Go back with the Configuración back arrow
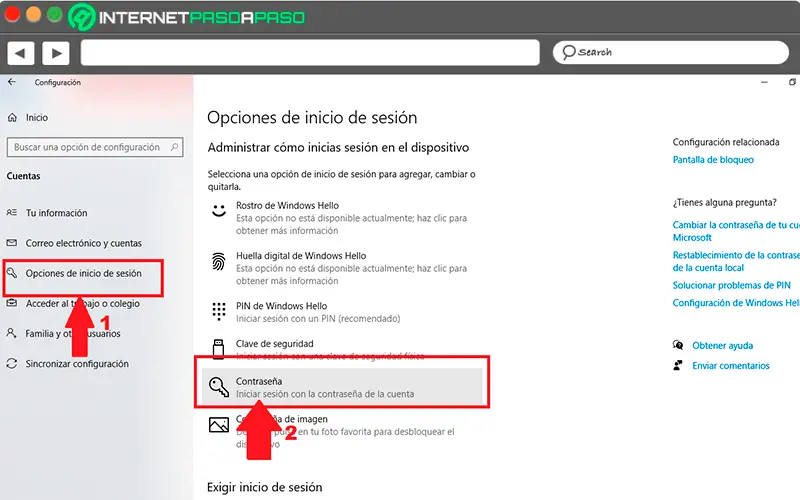The image size is (800, 500). pos(12,82)
